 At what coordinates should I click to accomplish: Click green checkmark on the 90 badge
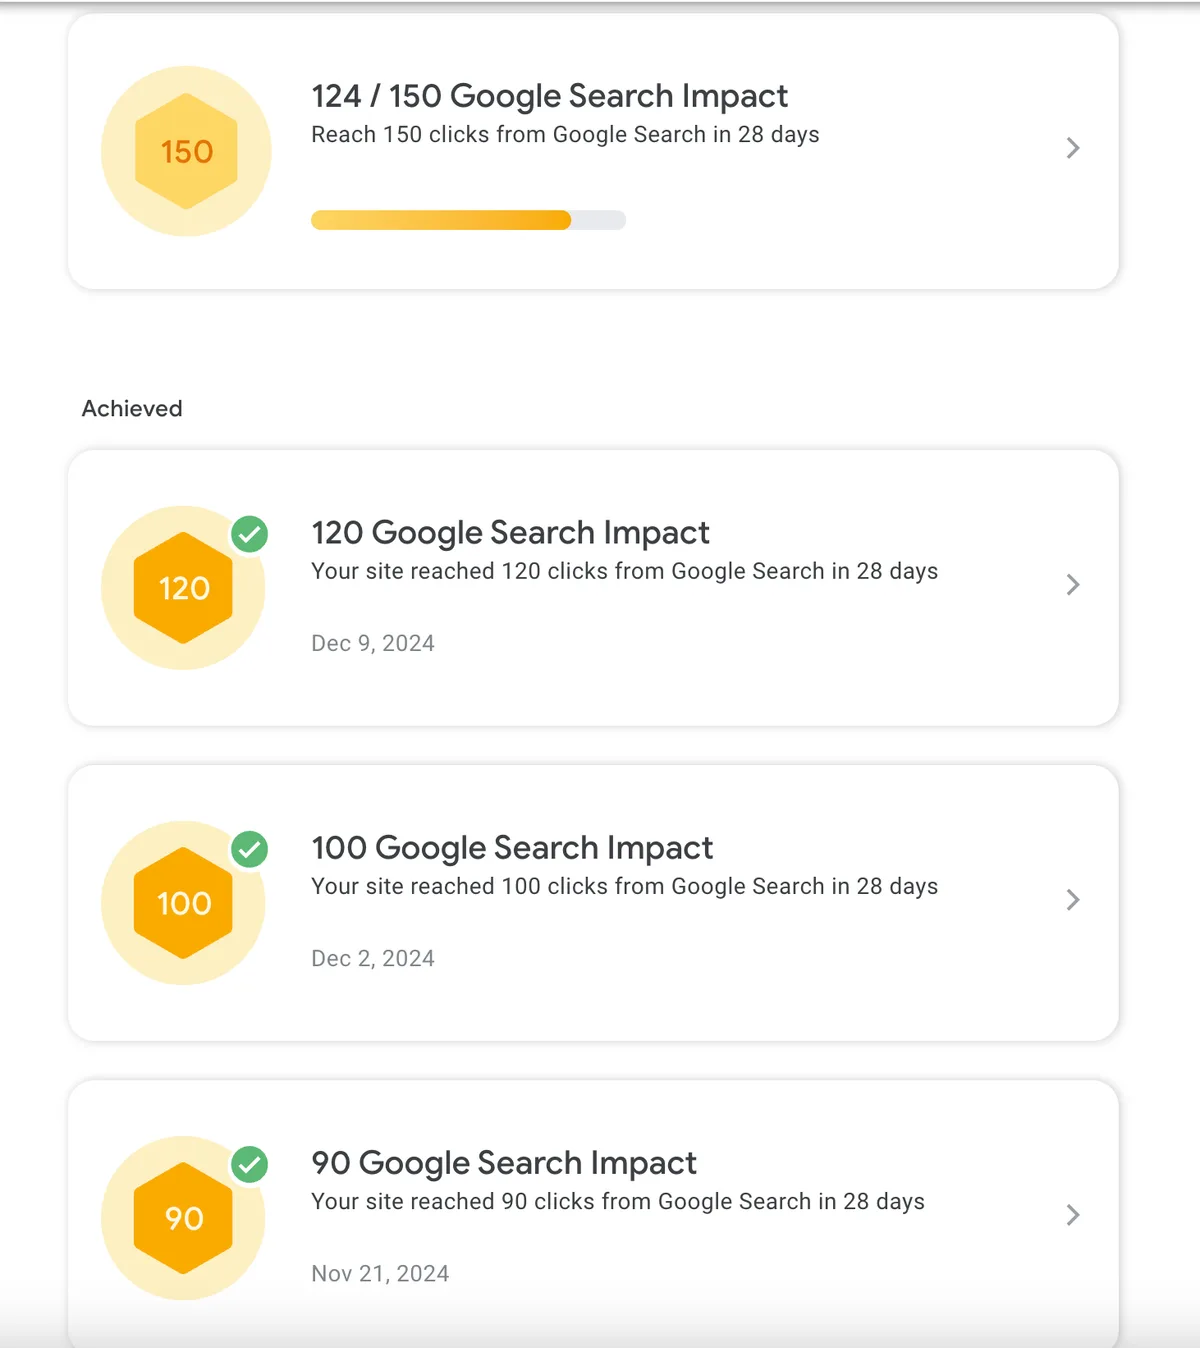click(x=250, y=1164)
